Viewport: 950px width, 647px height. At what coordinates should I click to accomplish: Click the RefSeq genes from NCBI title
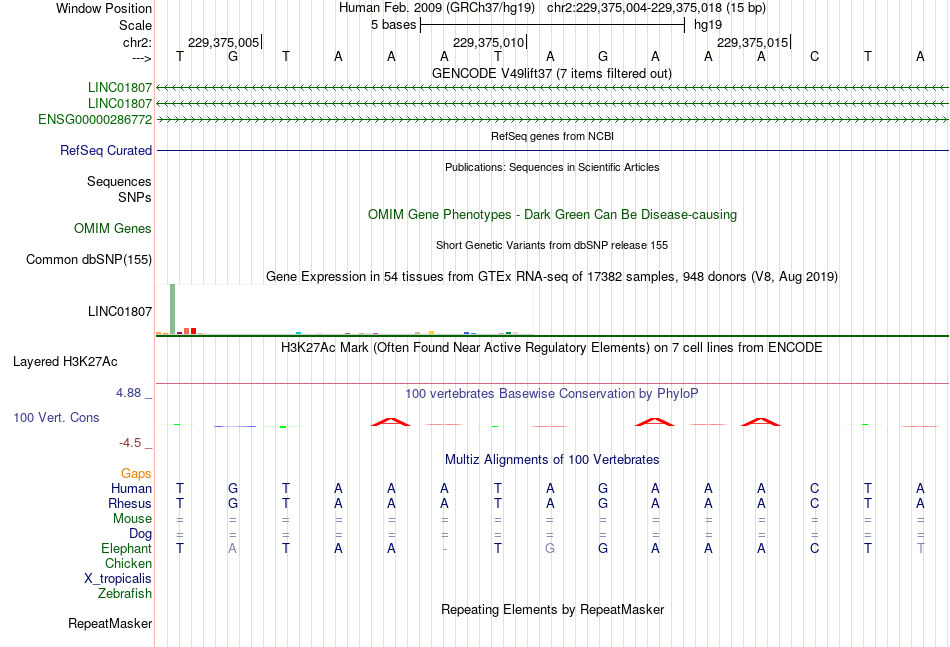[553, 136]
